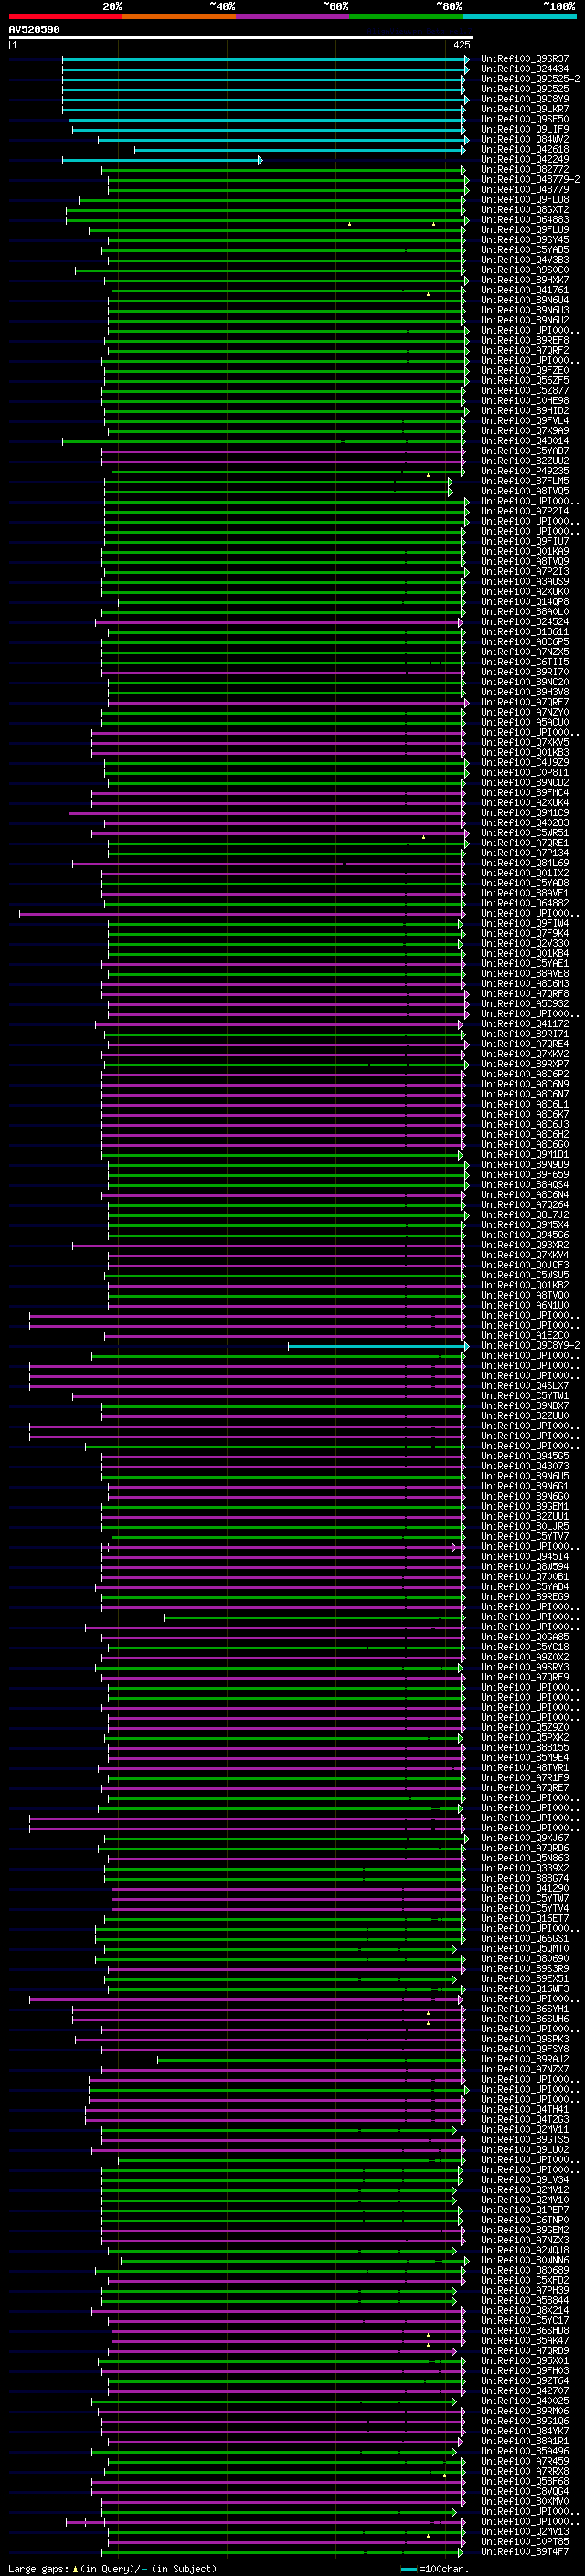Click the orange ~40% identity legend bar
The width and height of the screenshot is (585, 2576).
(x=179, y=16)
